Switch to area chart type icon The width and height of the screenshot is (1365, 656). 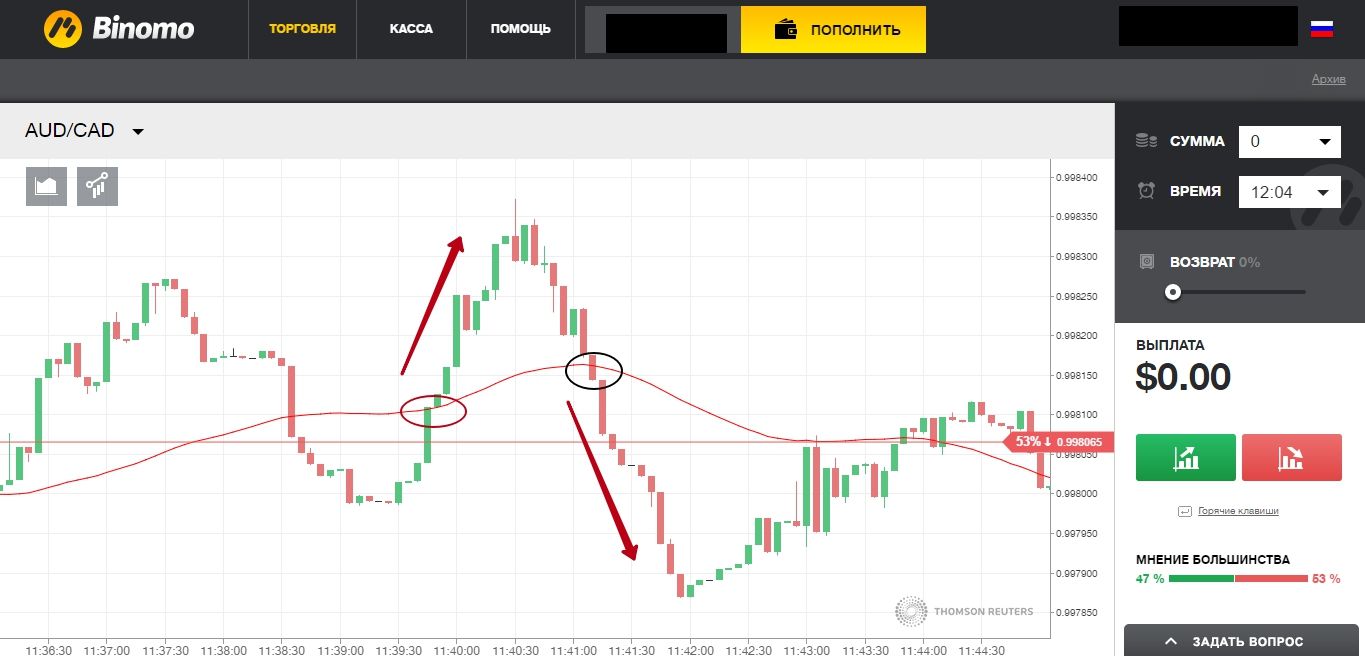pyautogui.click(x=46, y=186)
